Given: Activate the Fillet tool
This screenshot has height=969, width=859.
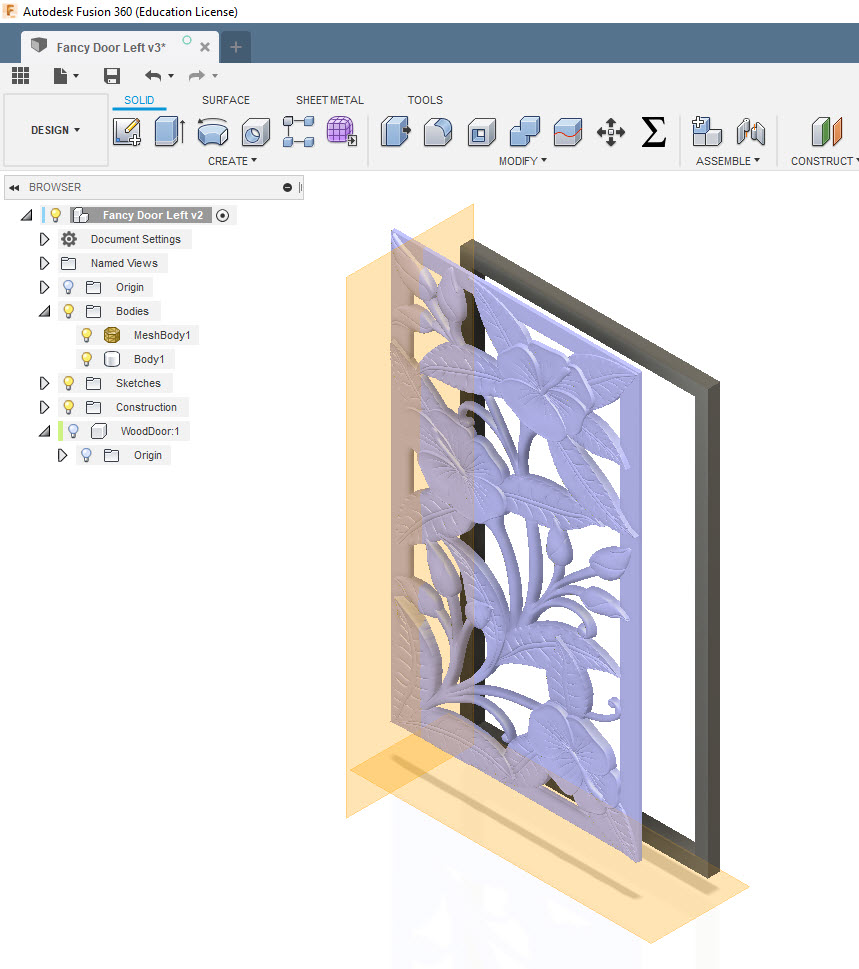Looking at the screenshot, I should pyautogui.click(x=437, y=131).
